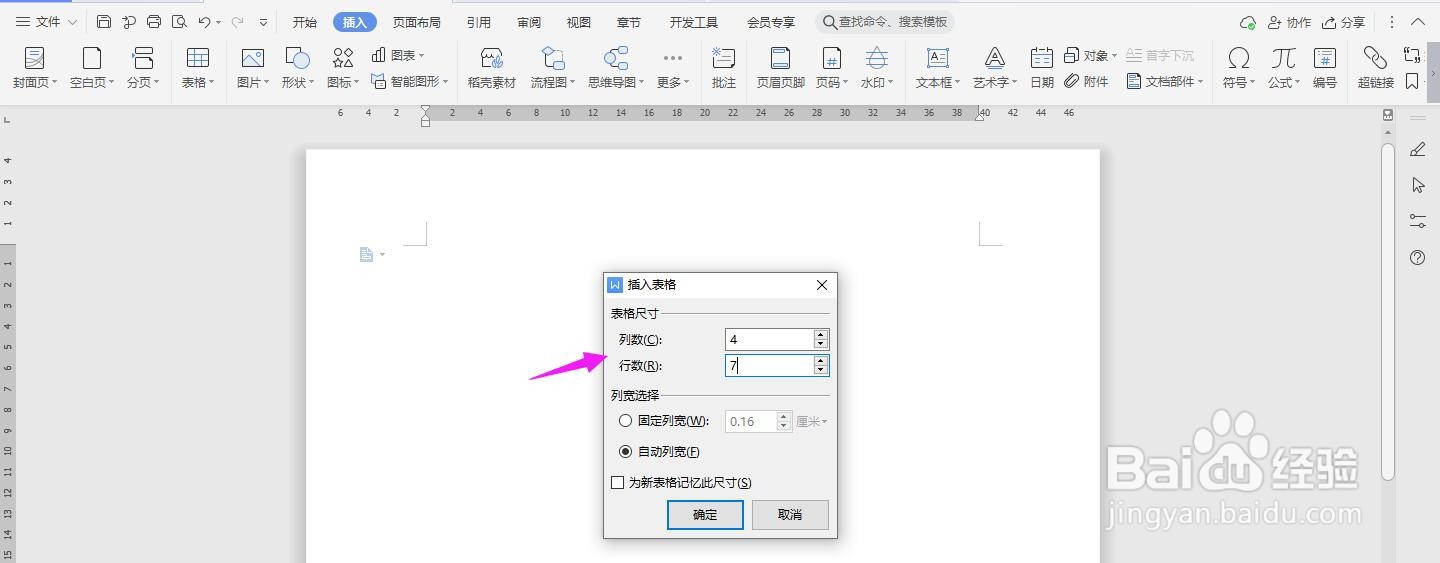
Task: Insert smart graphic (智能图形)
Action: pos(409,81)
